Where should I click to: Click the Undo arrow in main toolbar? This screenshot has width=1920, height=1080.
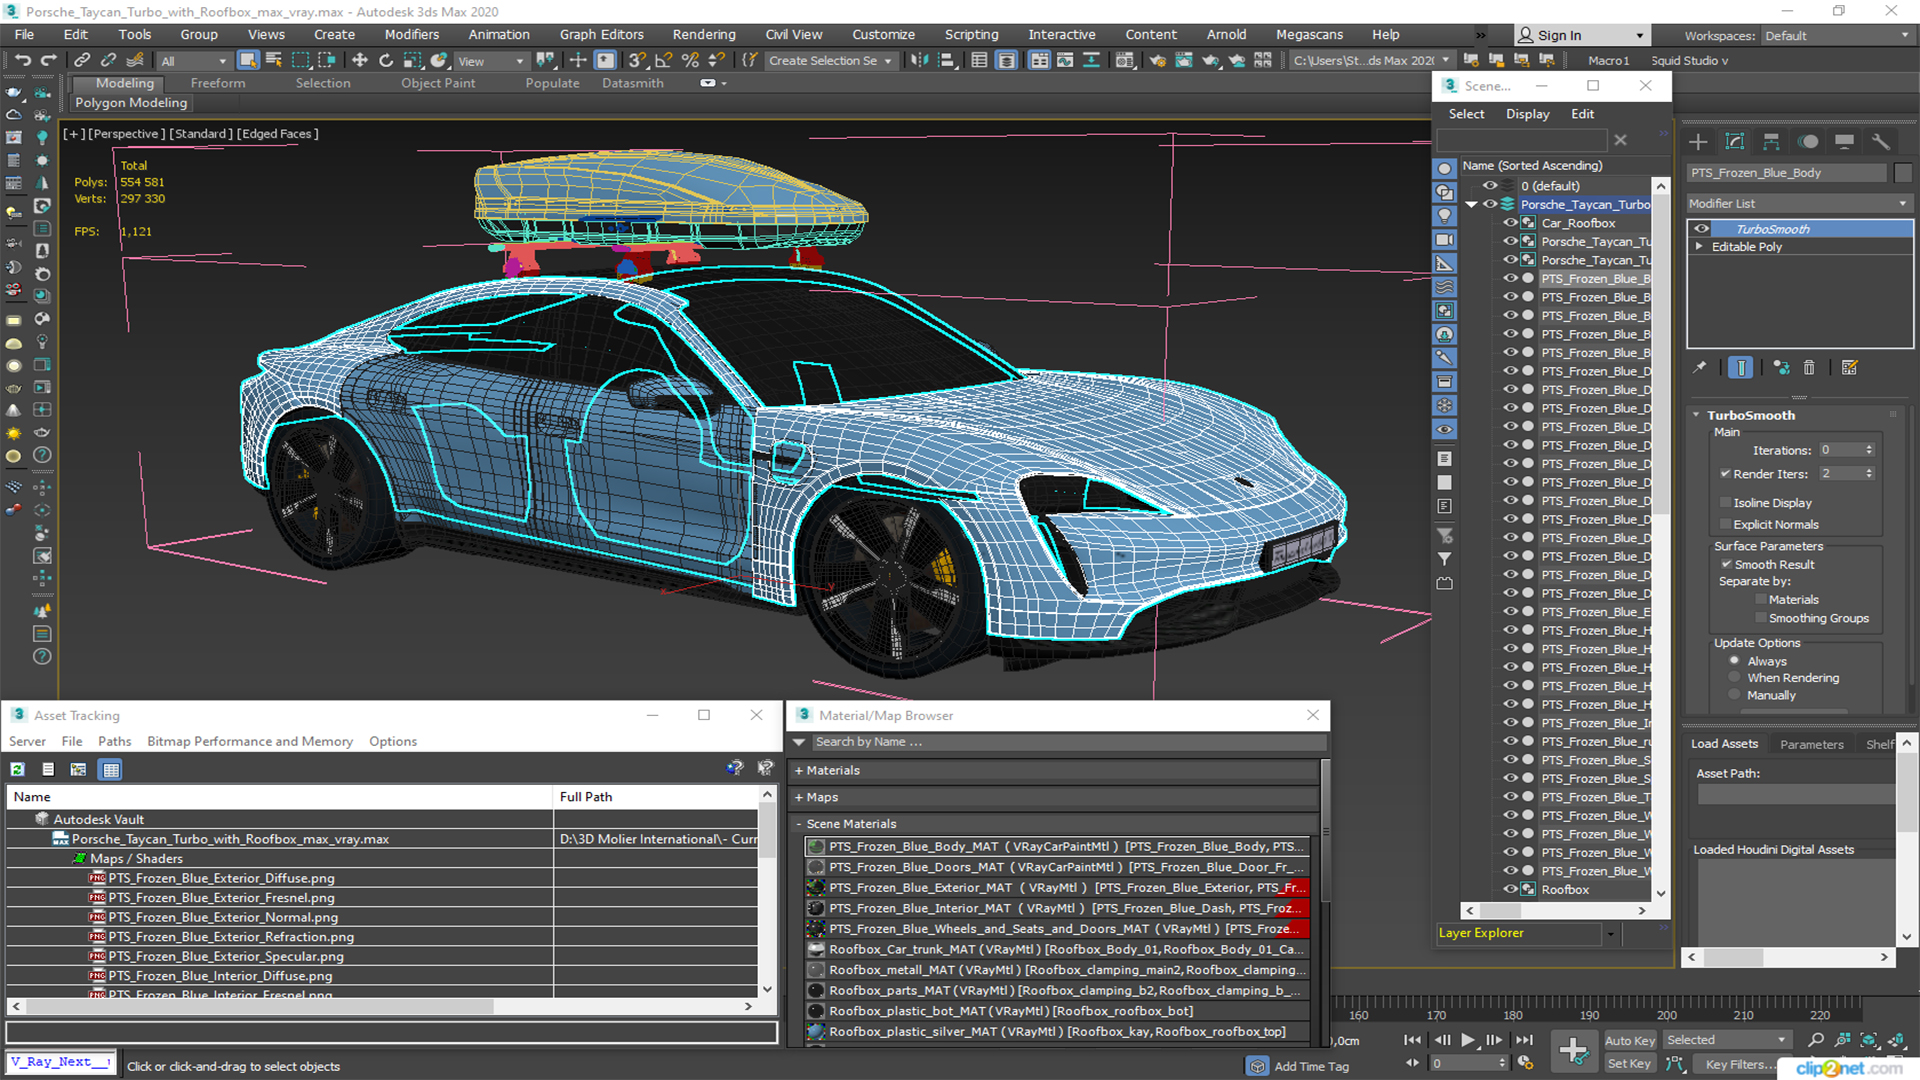pos(22,61)
